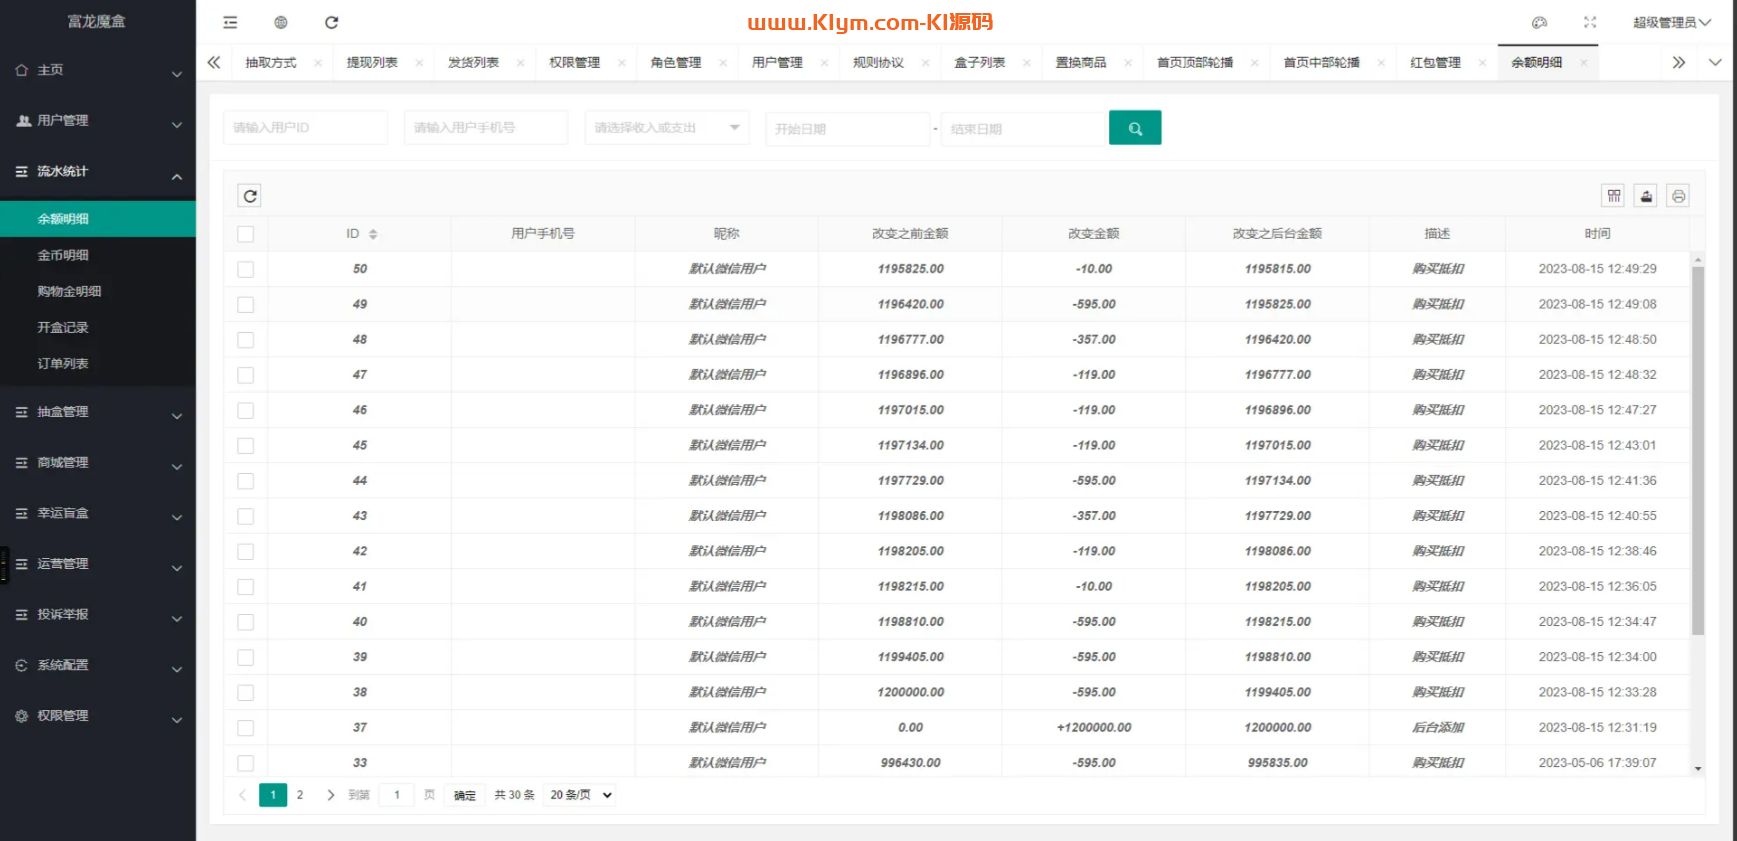Open 金币明细 in the sidebar
The width and height of the screenshot is (1737, 841).
point(63,255)
